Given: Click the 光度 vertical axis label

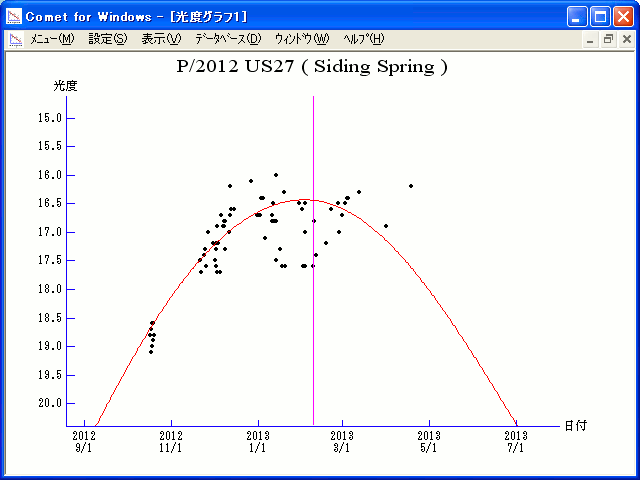Looking at the screenshot, I should [65, 86].
